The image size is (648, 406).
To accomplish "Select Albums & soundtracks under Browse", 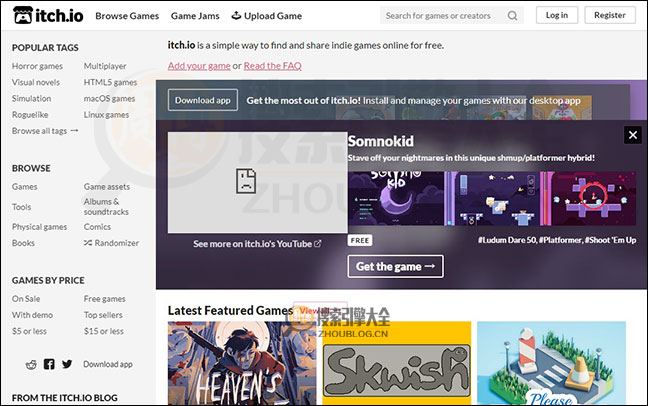I will click(106, 207).
